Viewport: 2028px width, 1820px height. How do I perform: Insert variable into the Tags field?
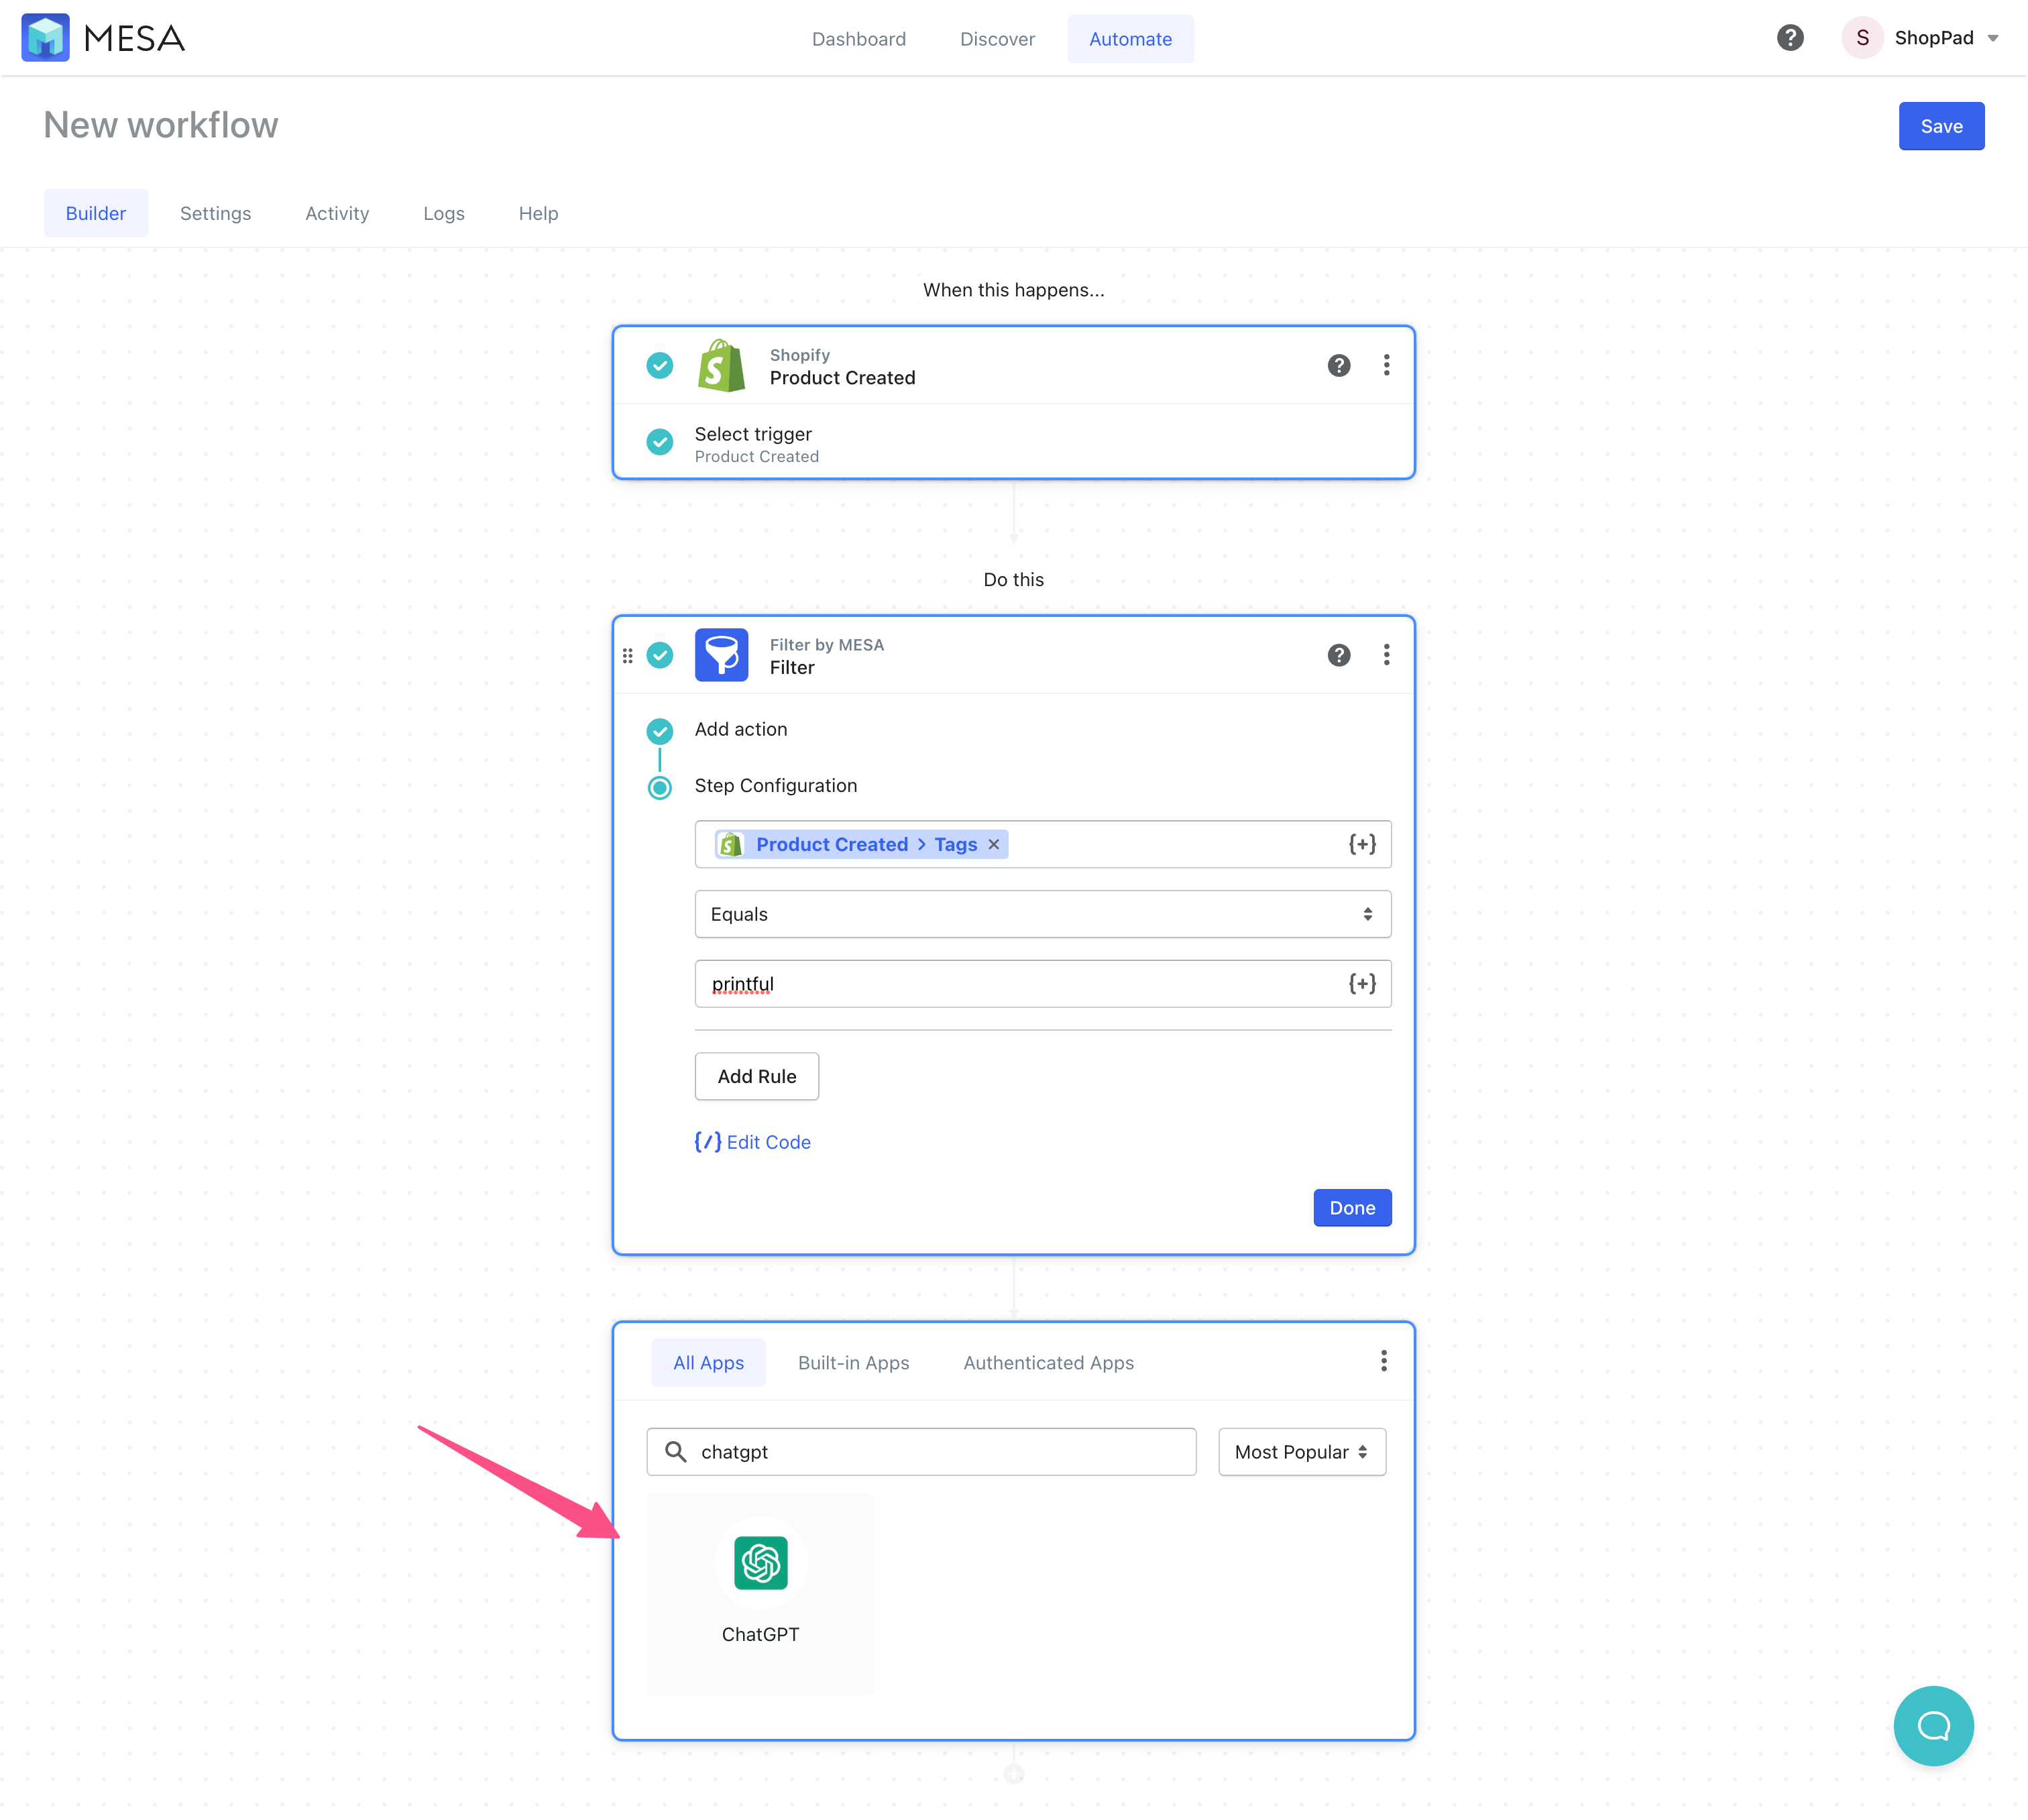click(x=1362, y=845)
